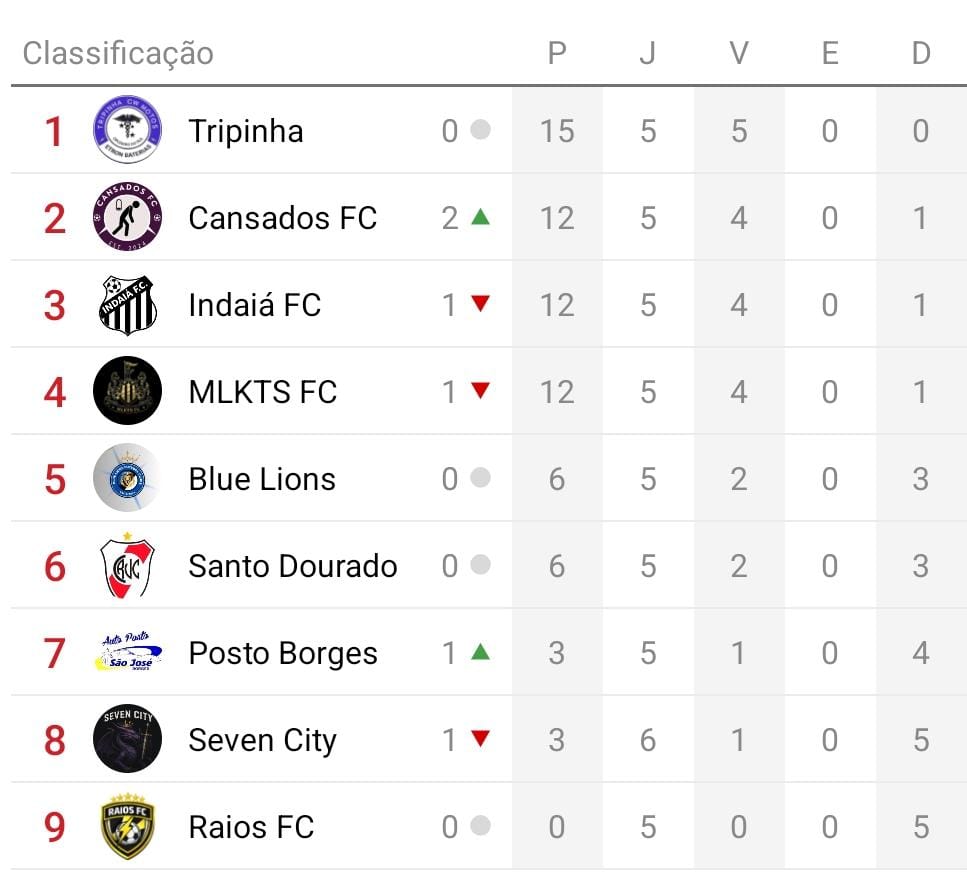Tap the Santo Dourado shield crest
The height and width of the screenshot is (875, 967).
(127, 565)
